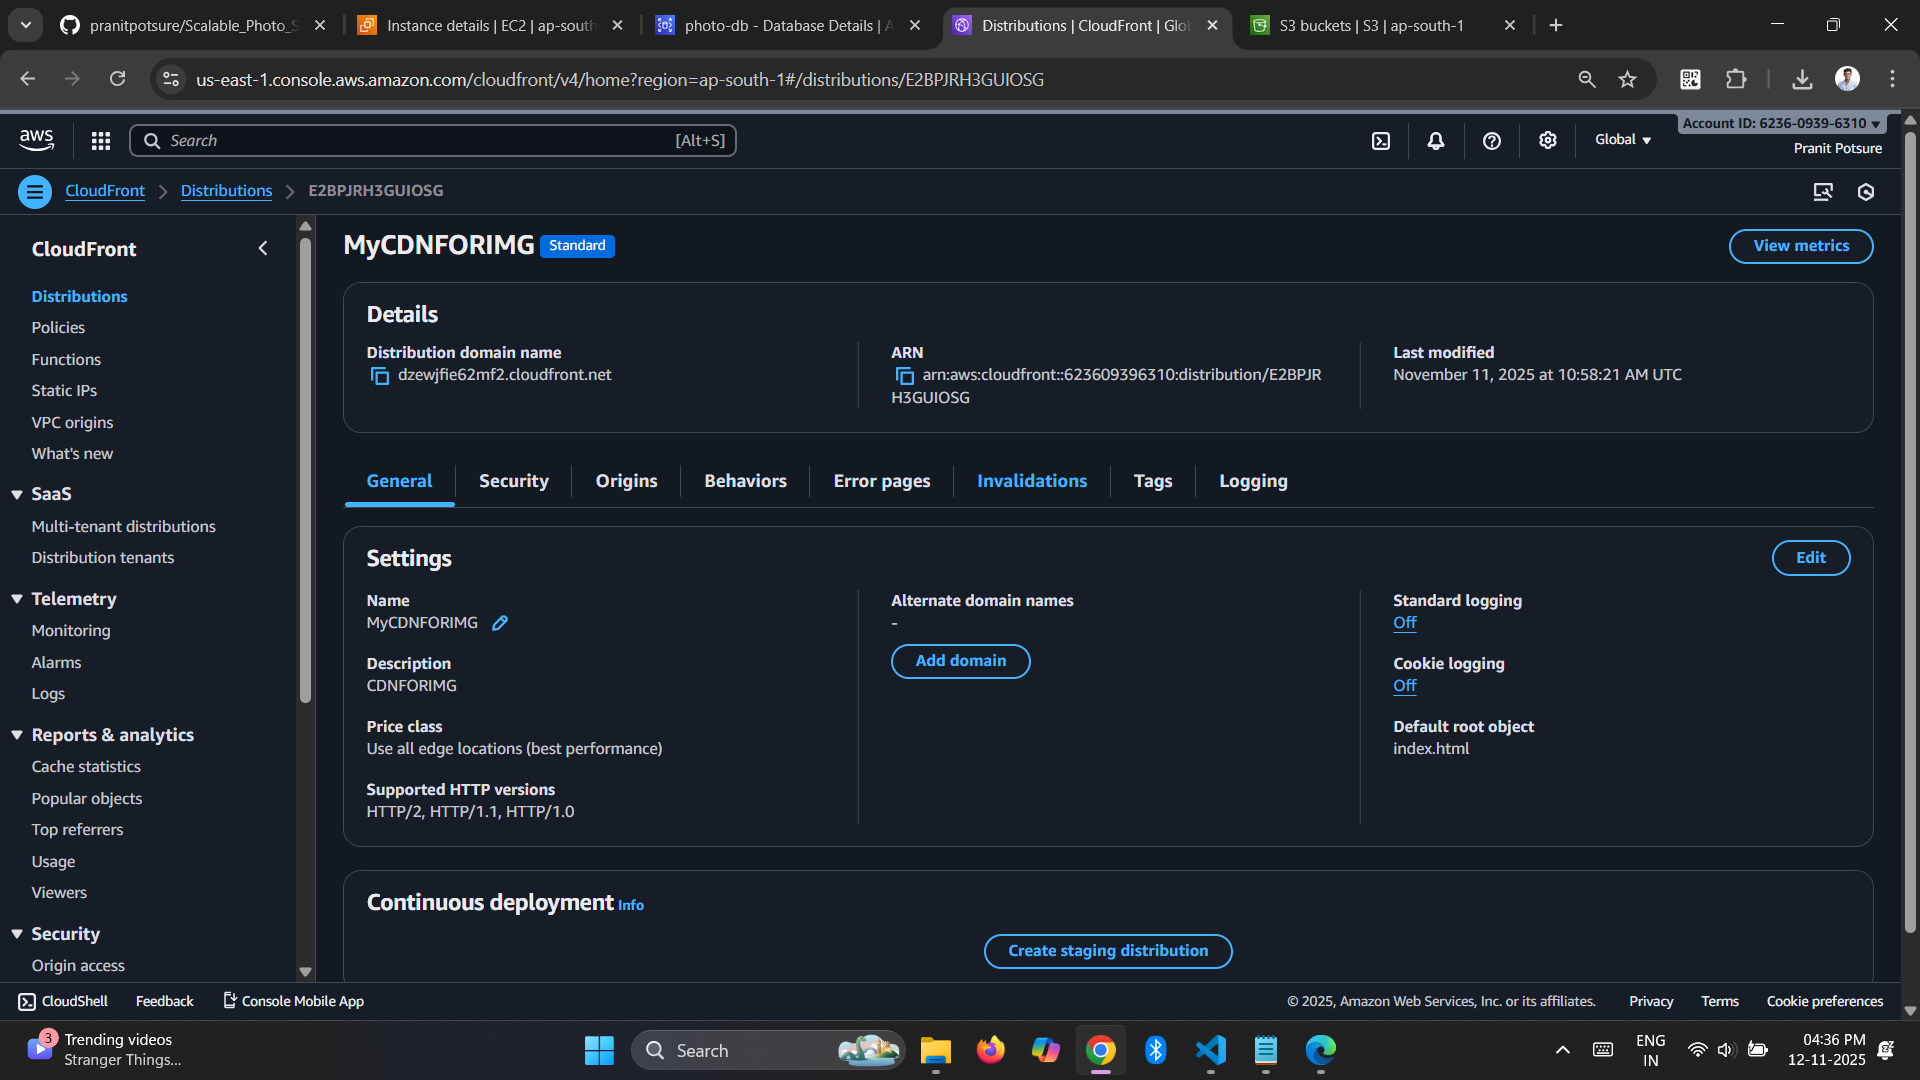Collapse the SaaS navigation section
The height and width of the screenshot is (1080, 1920).
(17, 494)
